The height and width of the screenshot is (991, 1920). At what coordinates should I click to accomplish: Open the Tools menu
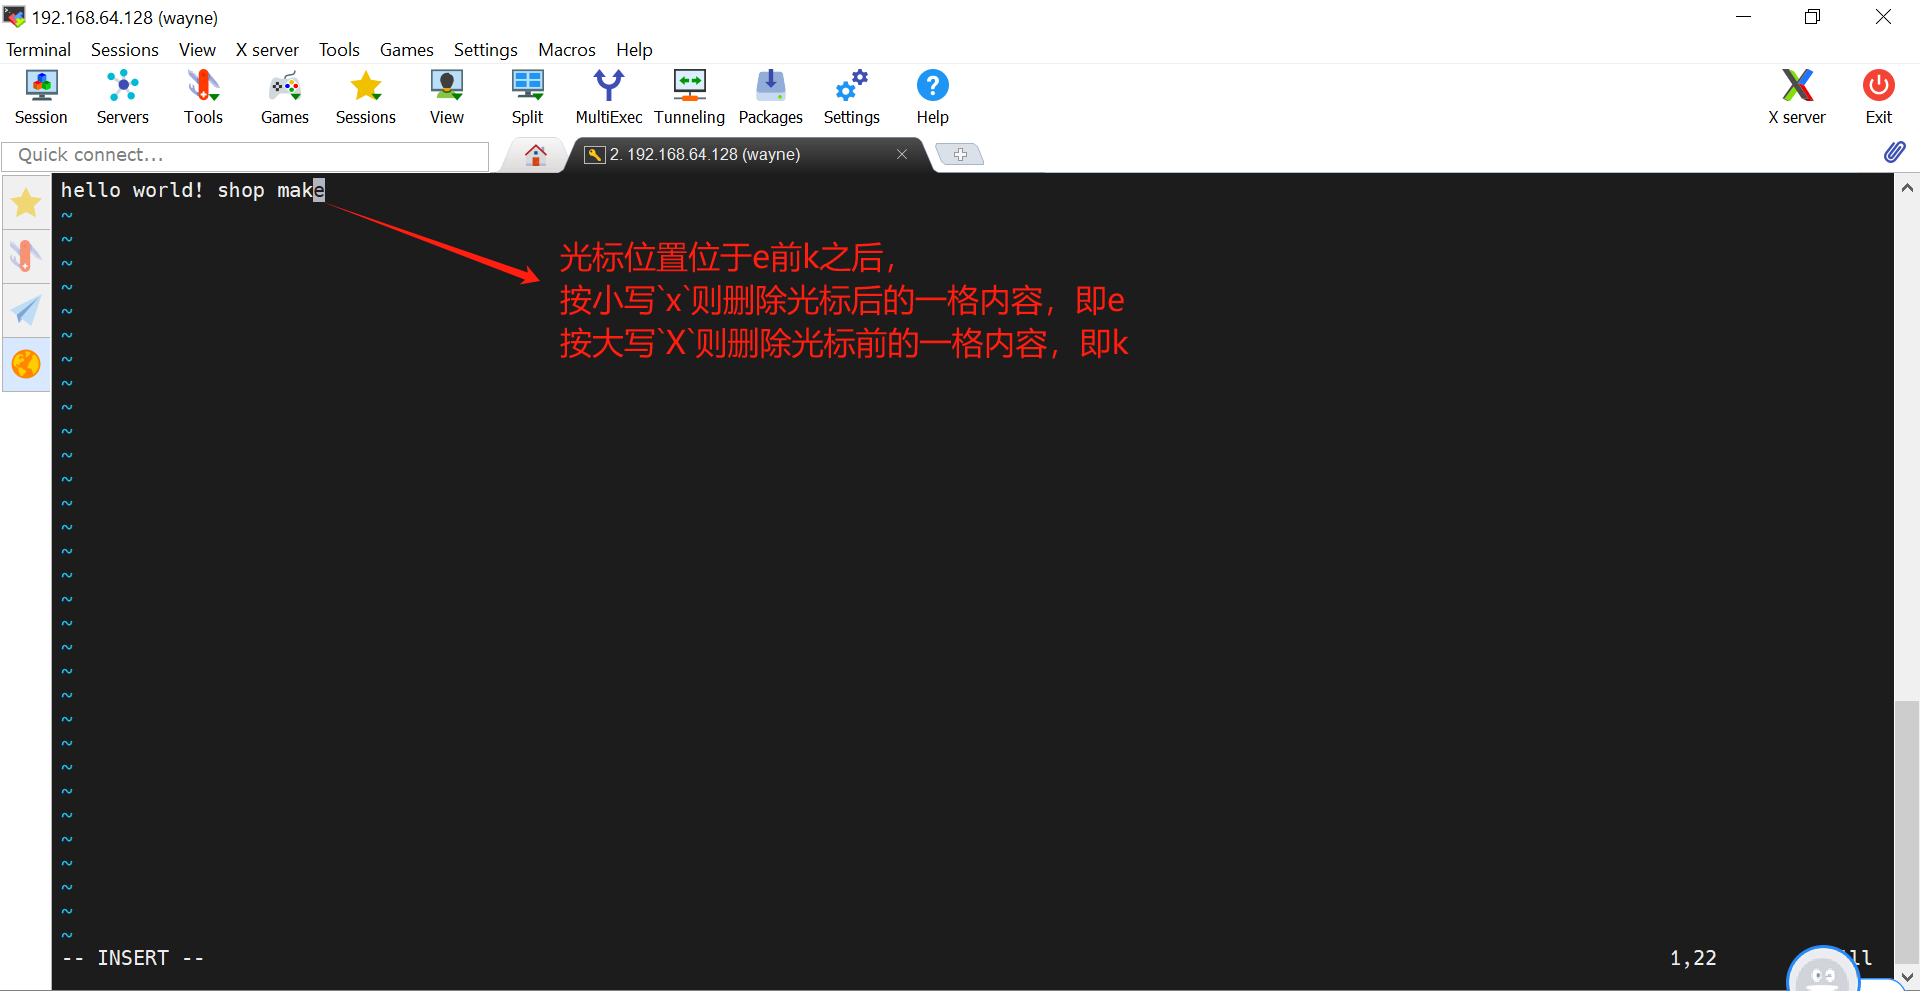click(339, 50)
